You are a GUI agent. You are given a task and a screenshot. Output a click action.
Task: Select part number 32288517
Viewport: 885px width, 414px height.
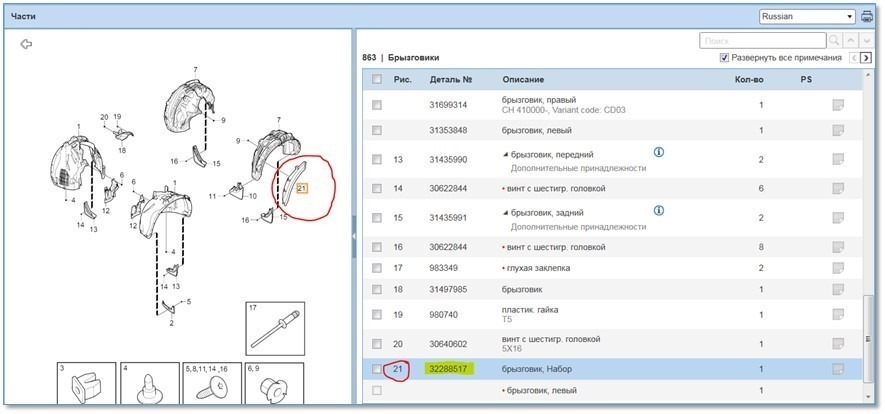[x=449, y=369]
